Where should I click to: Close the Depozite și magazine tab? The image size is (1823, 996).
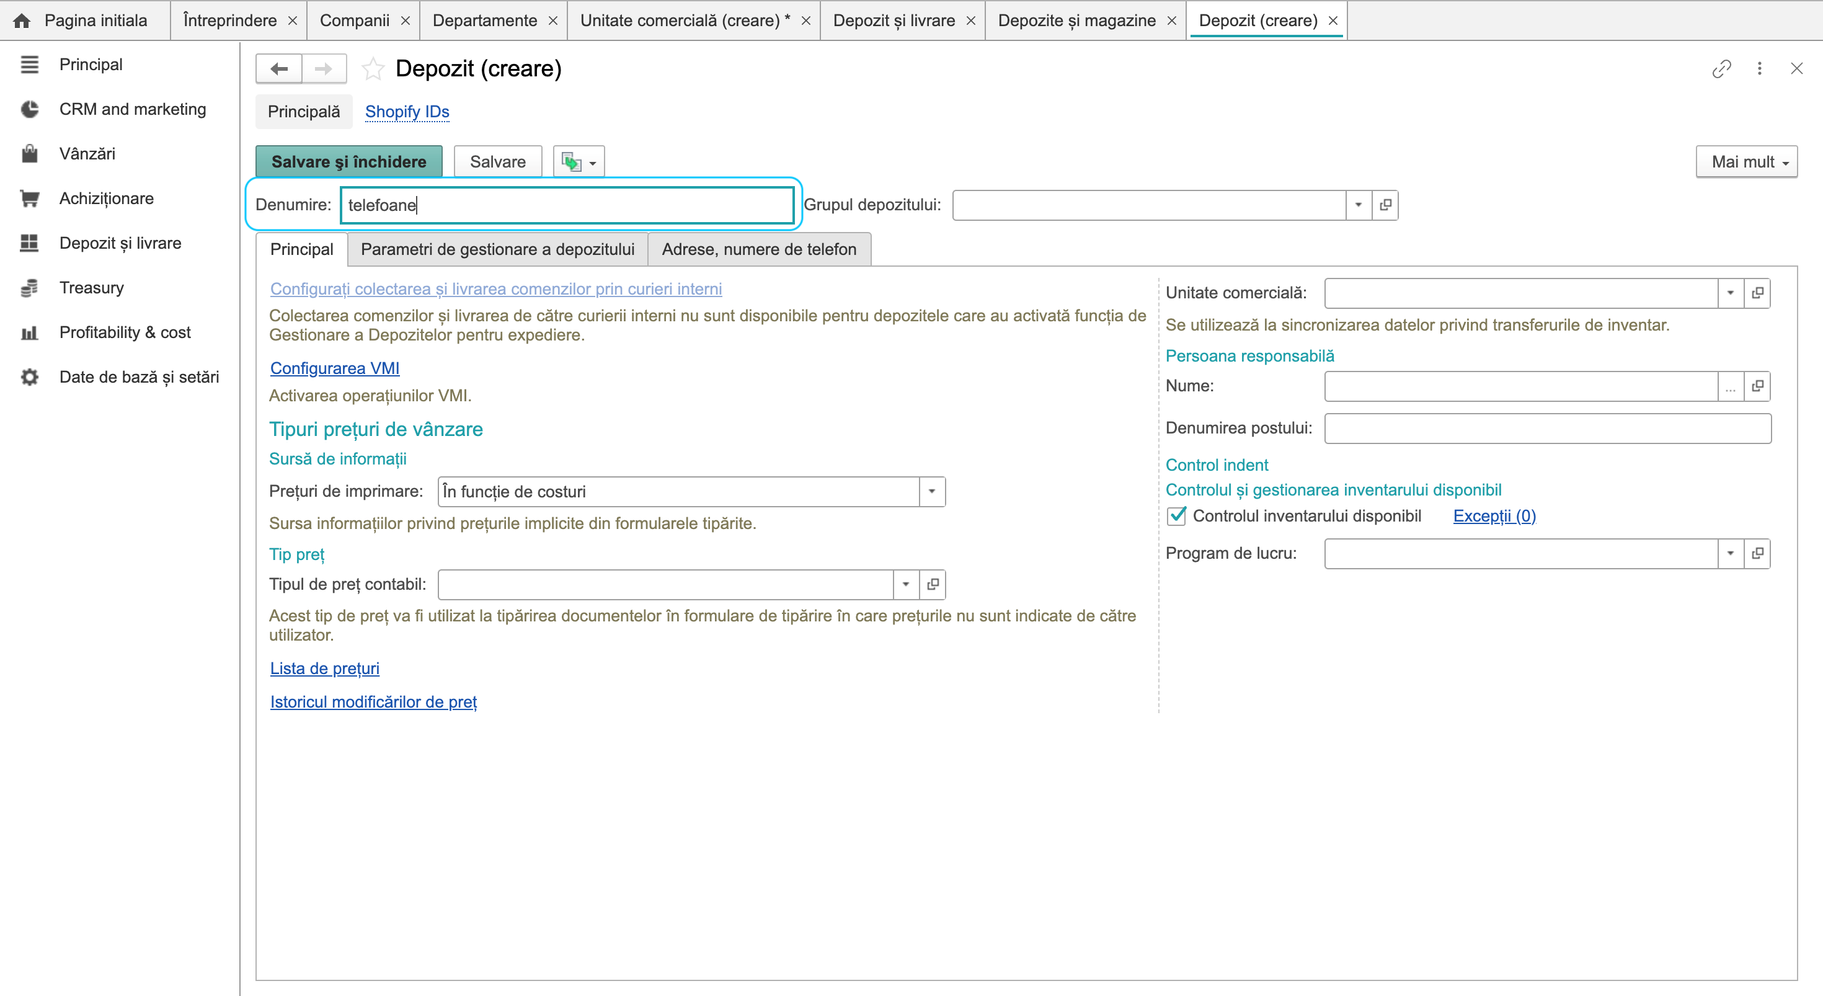click(1172, 20)
